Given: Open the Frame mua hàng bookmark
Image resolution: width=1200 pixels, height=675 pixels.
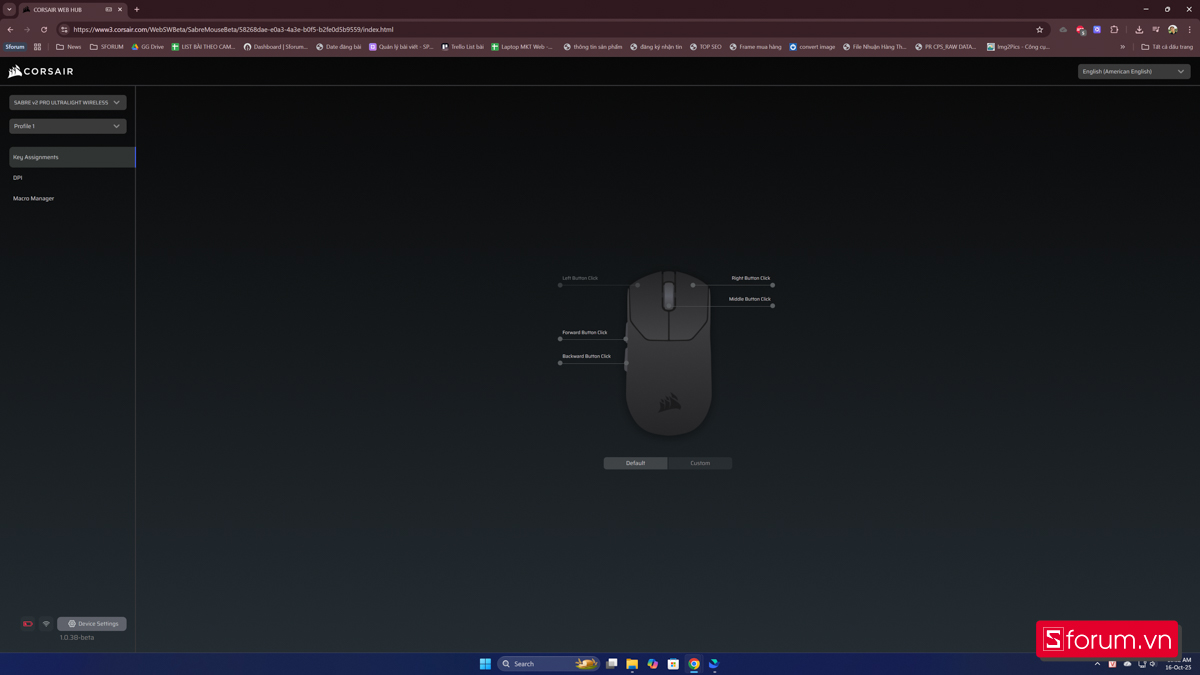Looking at the screenshot, I should click(x=755, y=47).
